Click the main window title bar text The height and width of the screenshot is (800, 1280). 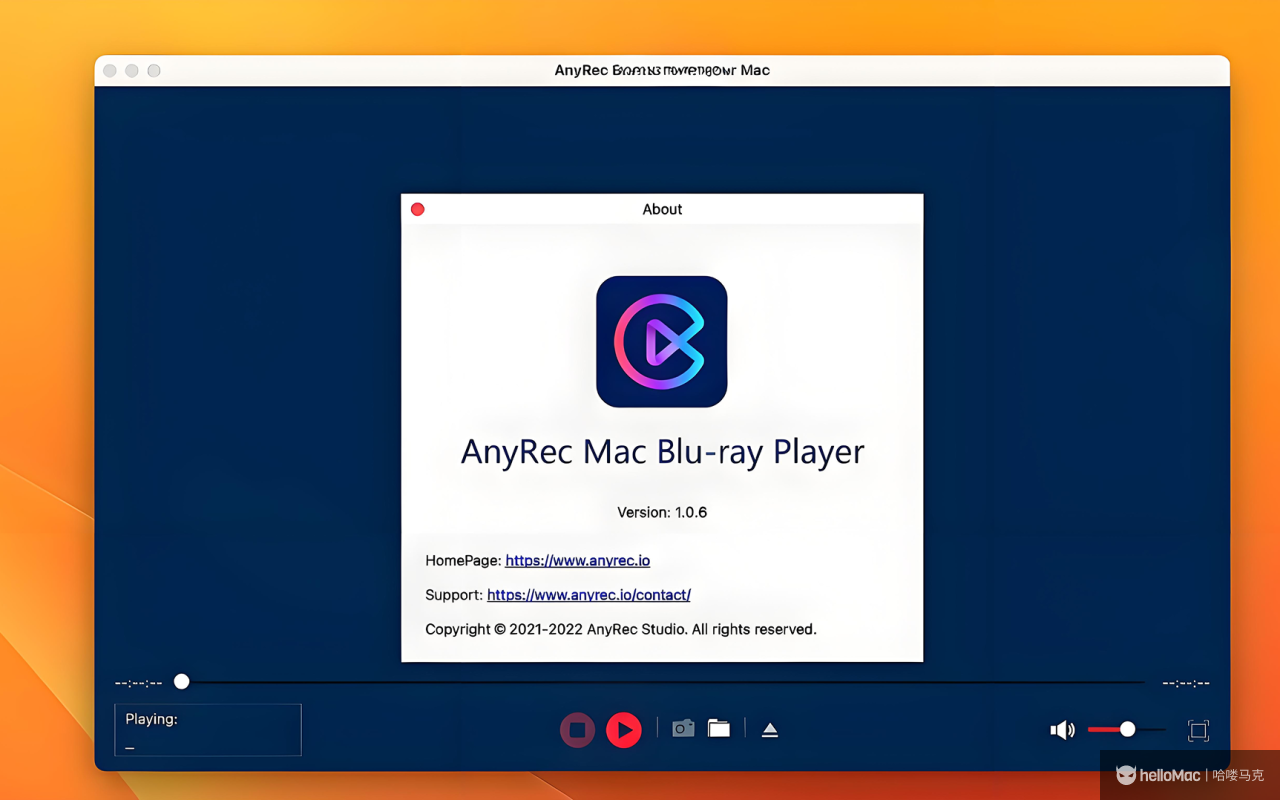pyautogui.click(x=662, y=70)
